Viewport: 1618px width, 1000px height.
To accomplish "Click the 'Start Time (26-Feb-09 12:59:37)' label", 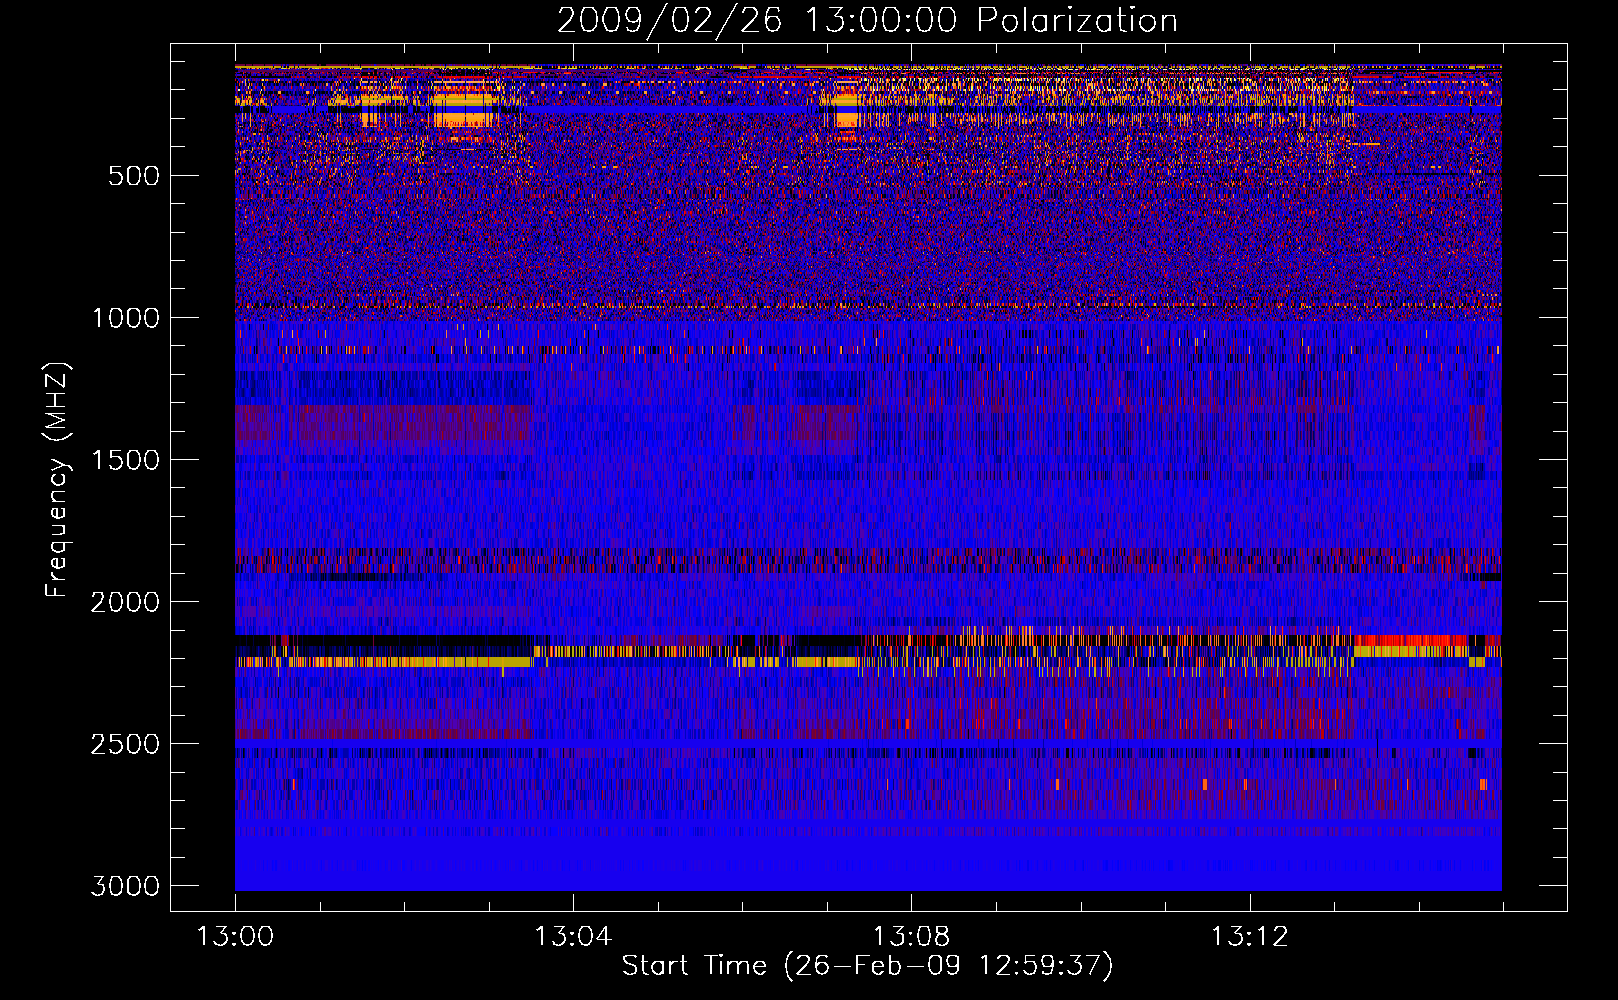I will 867,966.
